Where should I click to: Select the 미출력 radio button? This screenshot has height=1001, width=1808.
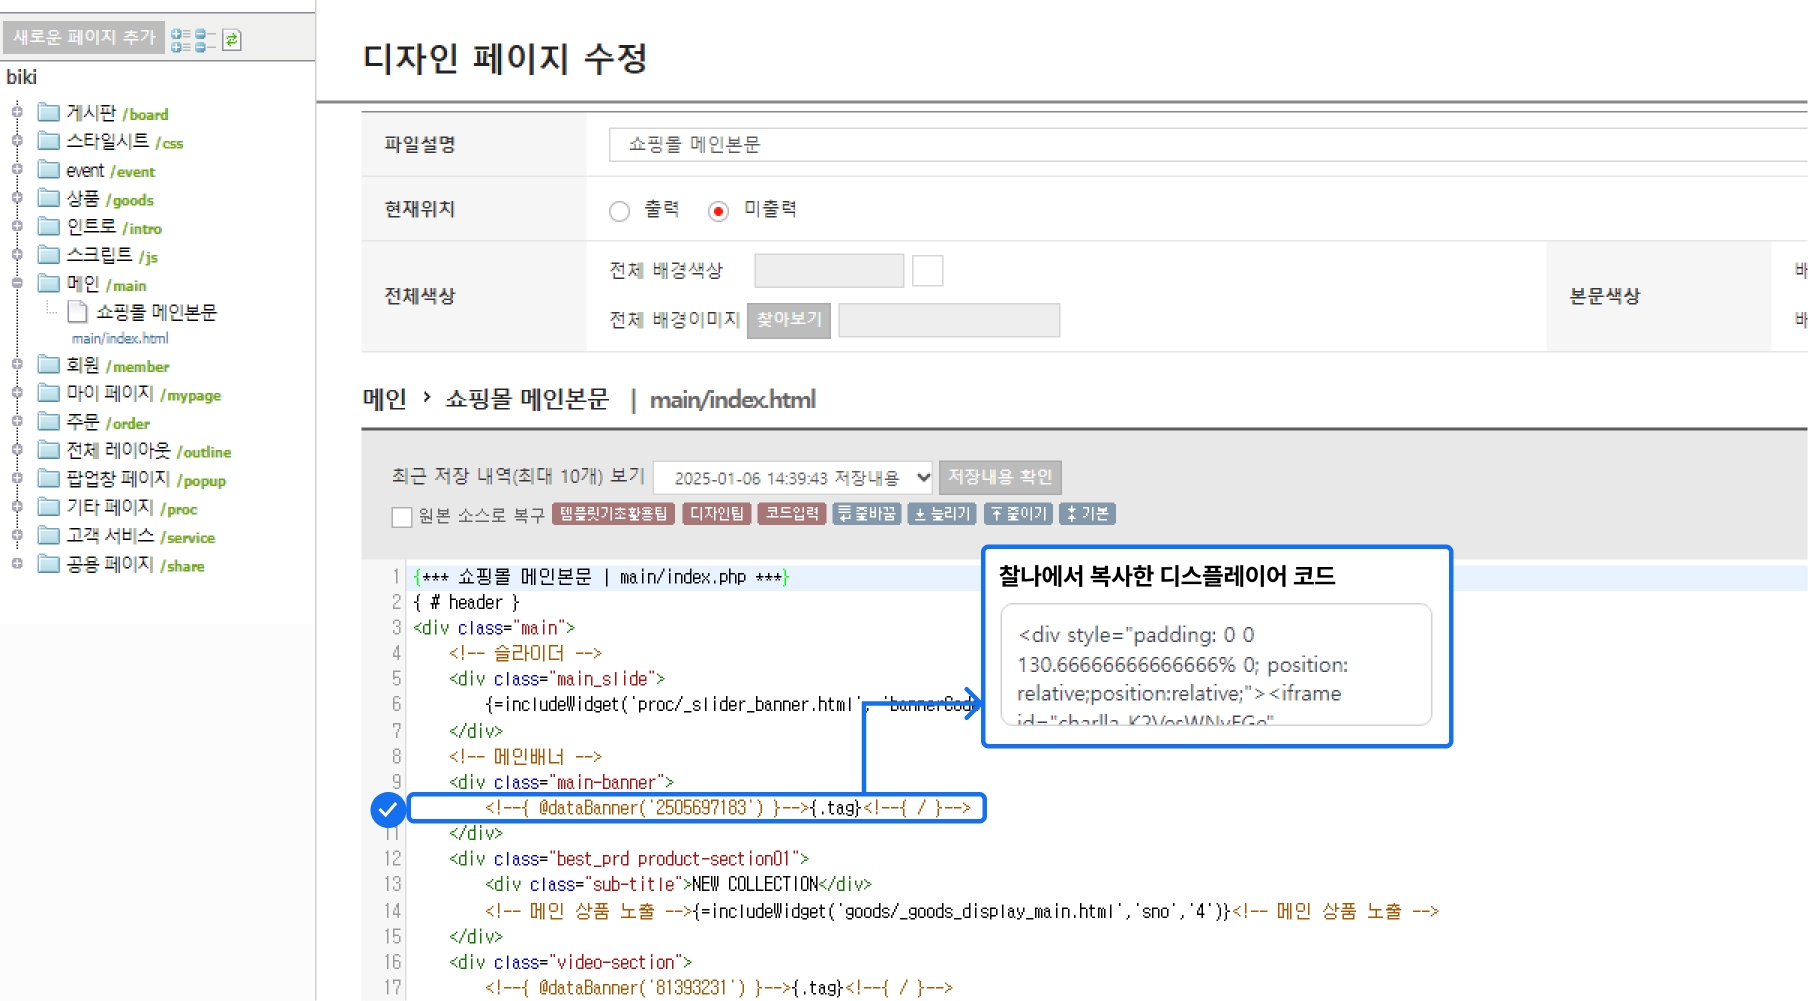(718, 211)
